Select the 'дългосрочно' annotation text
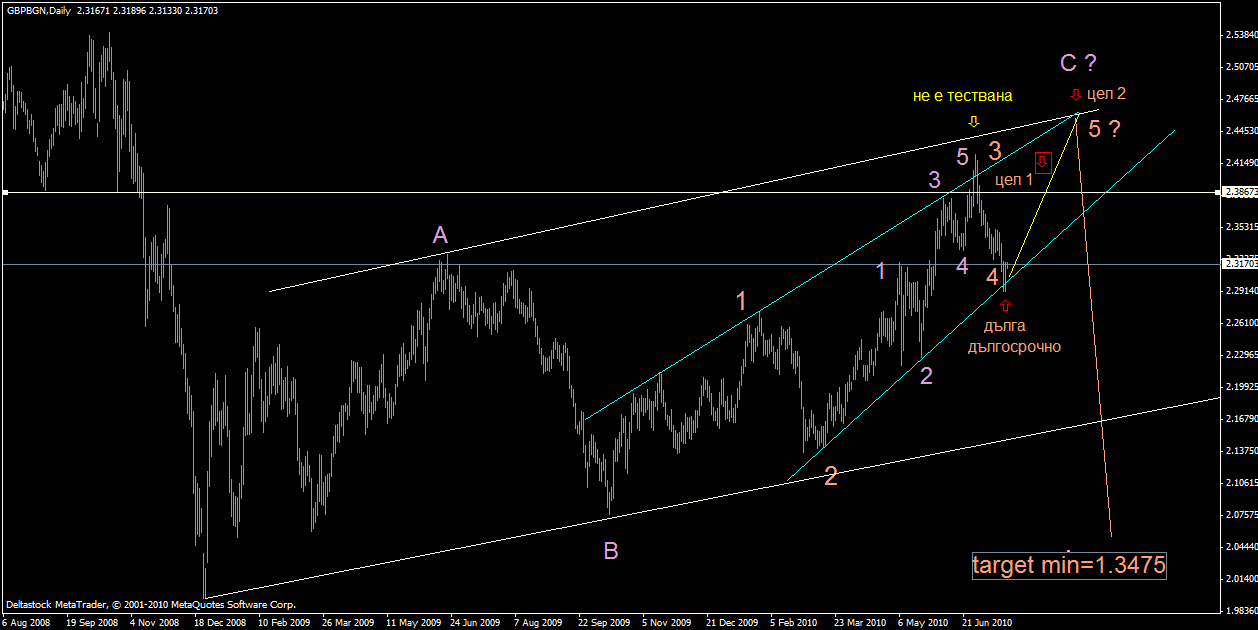 [1014, 347]
